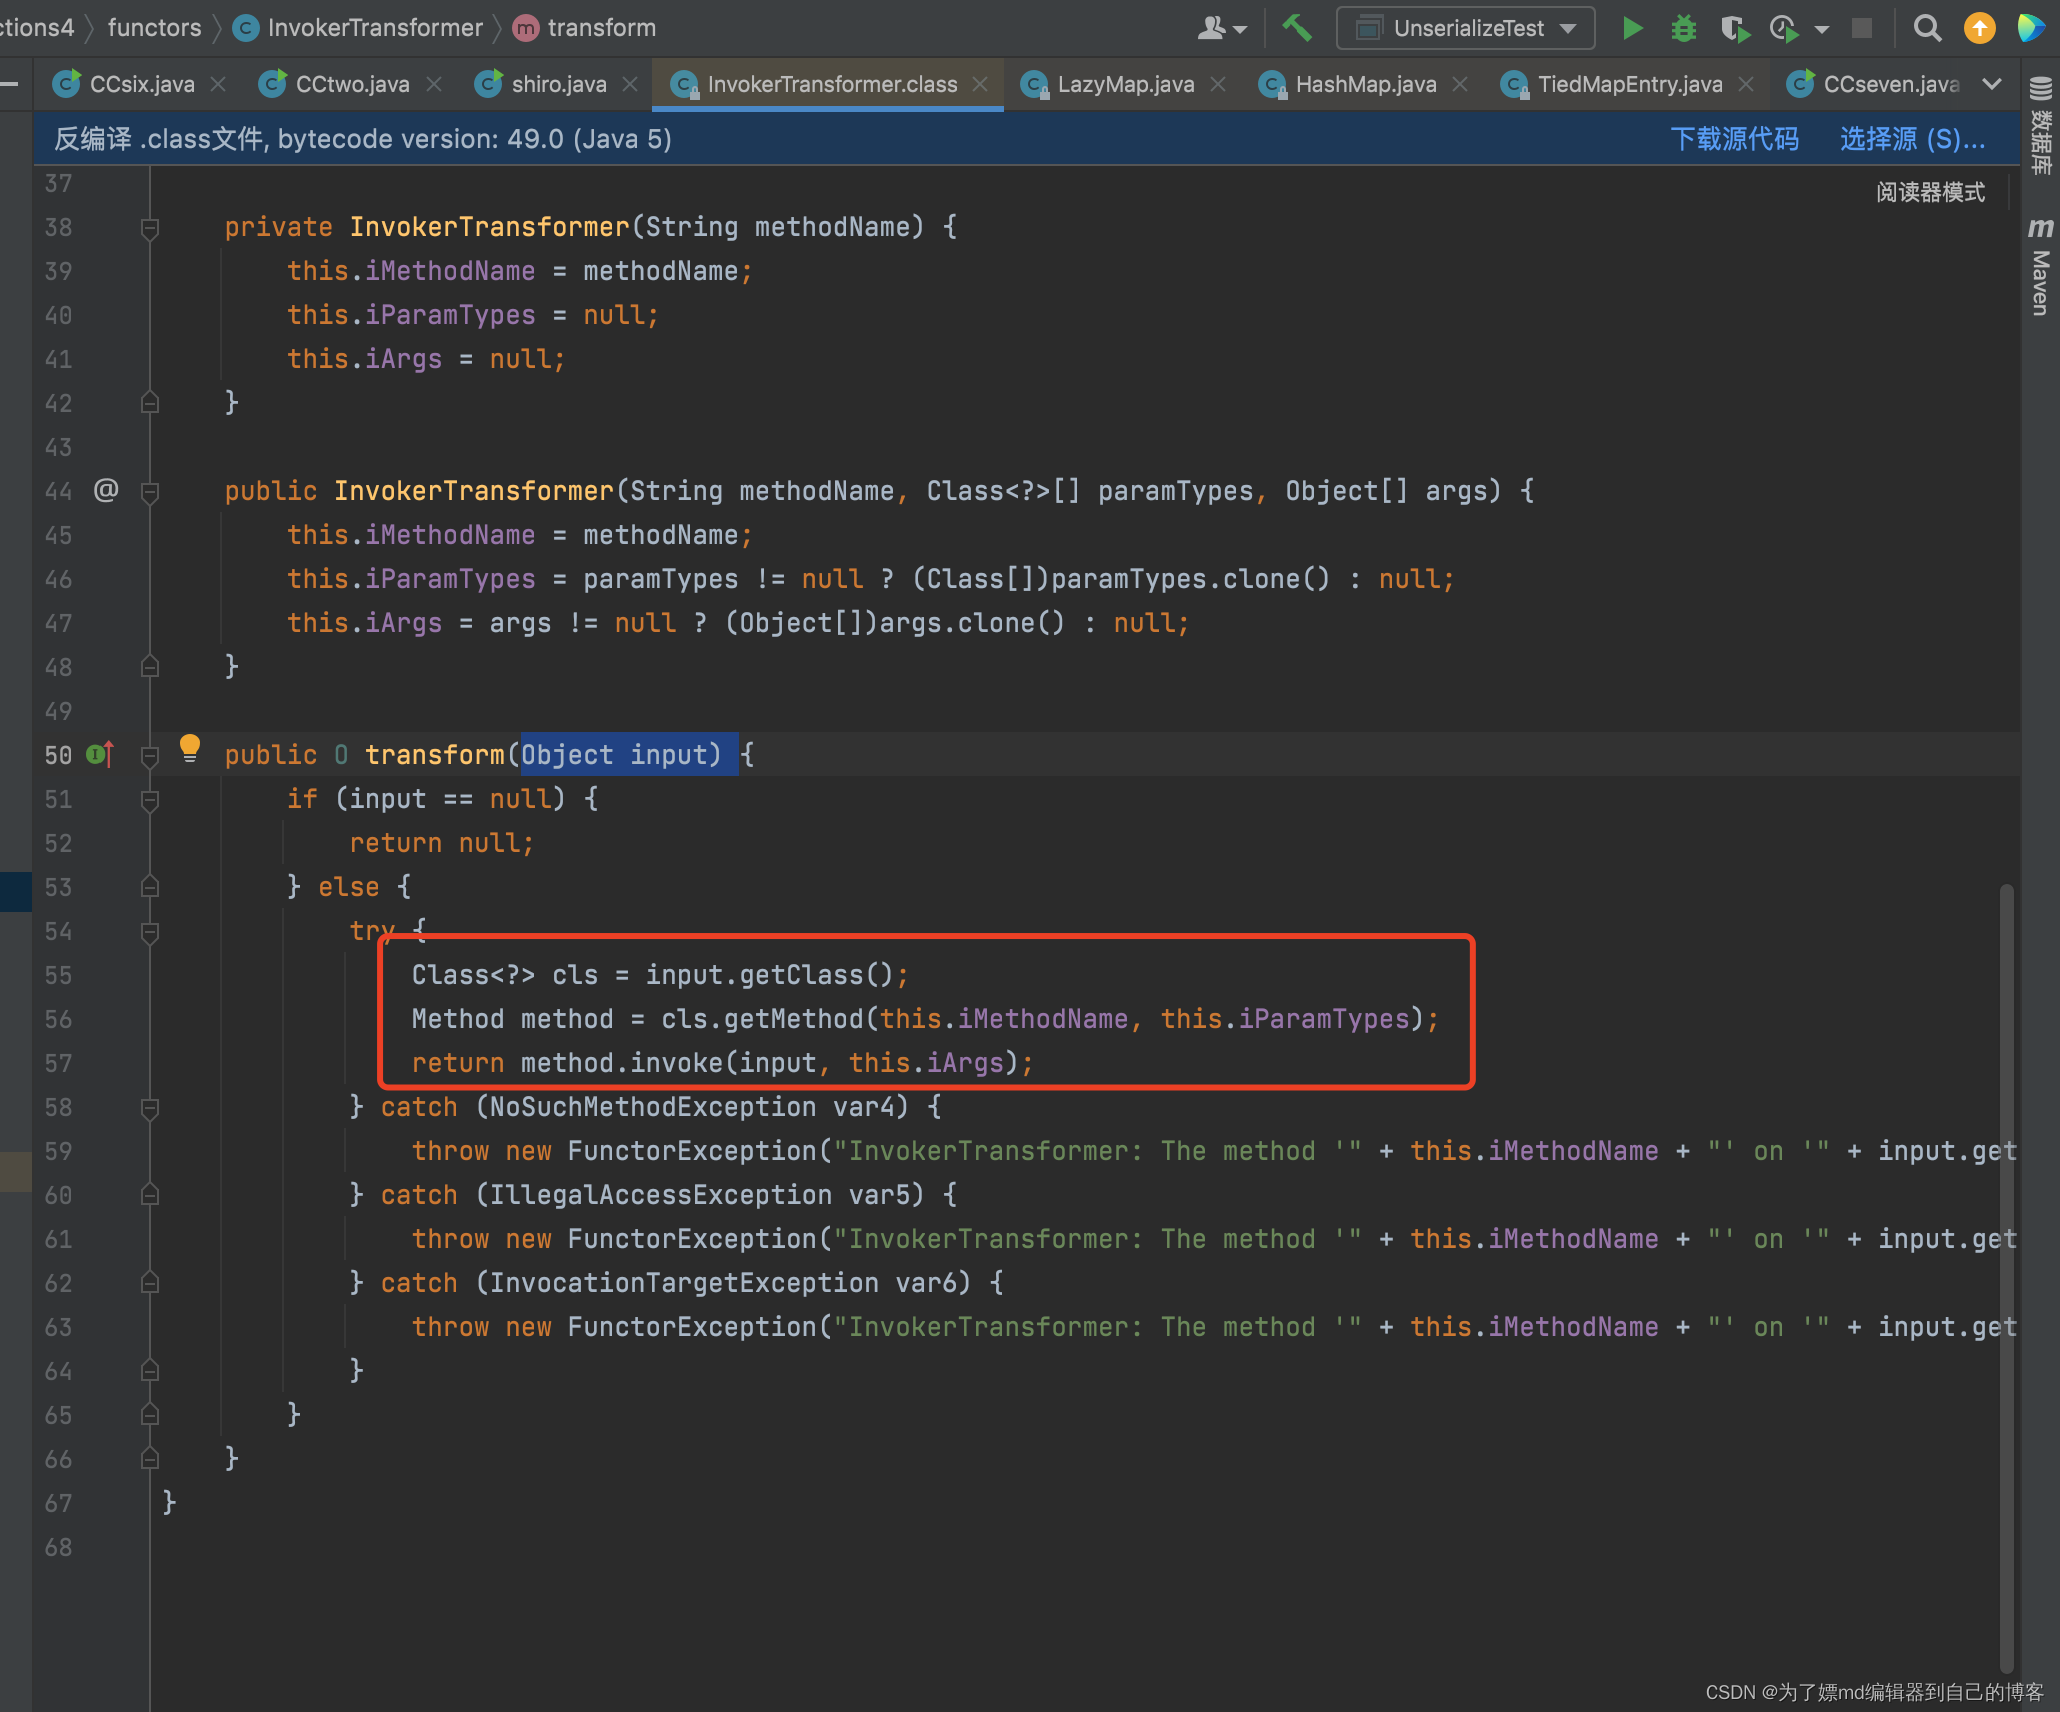Close the CCsix.java tab
The image size is (2060, 1712).
click(x=218, y=84)
